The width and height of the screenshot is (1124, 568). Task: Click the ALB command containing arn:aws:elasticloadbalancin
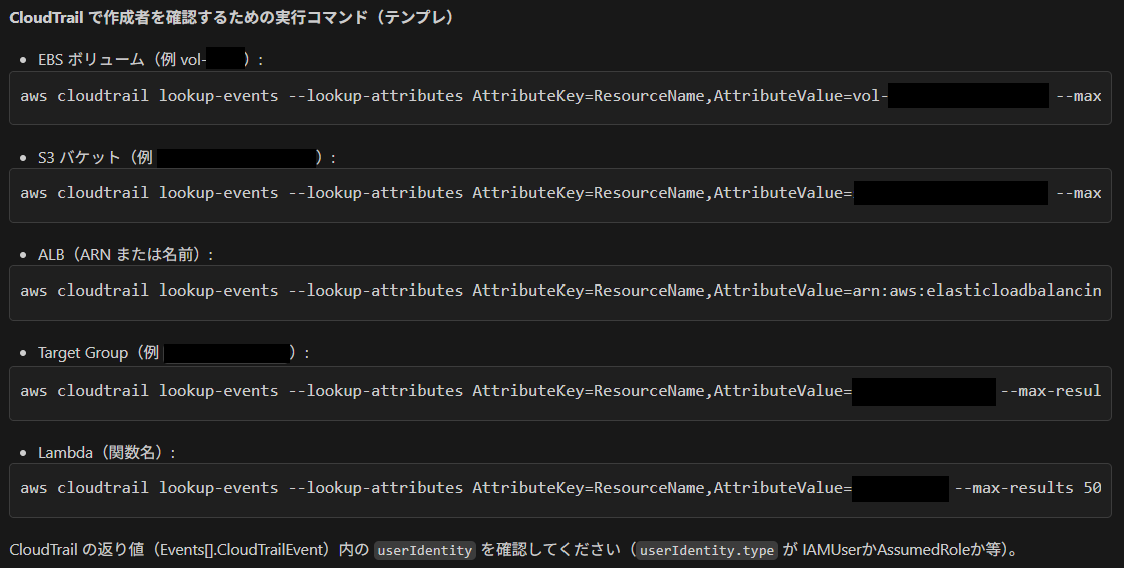(560, 293)
